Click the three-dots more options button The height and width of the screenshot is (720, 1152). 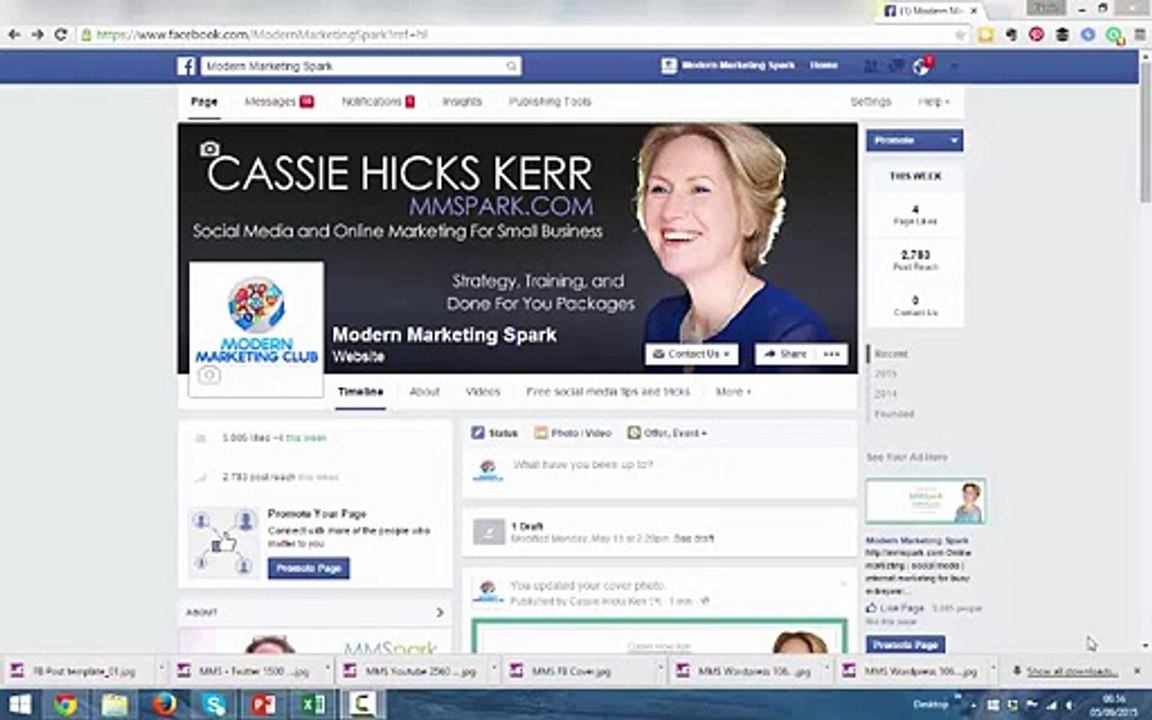click(x=832, y=354)
